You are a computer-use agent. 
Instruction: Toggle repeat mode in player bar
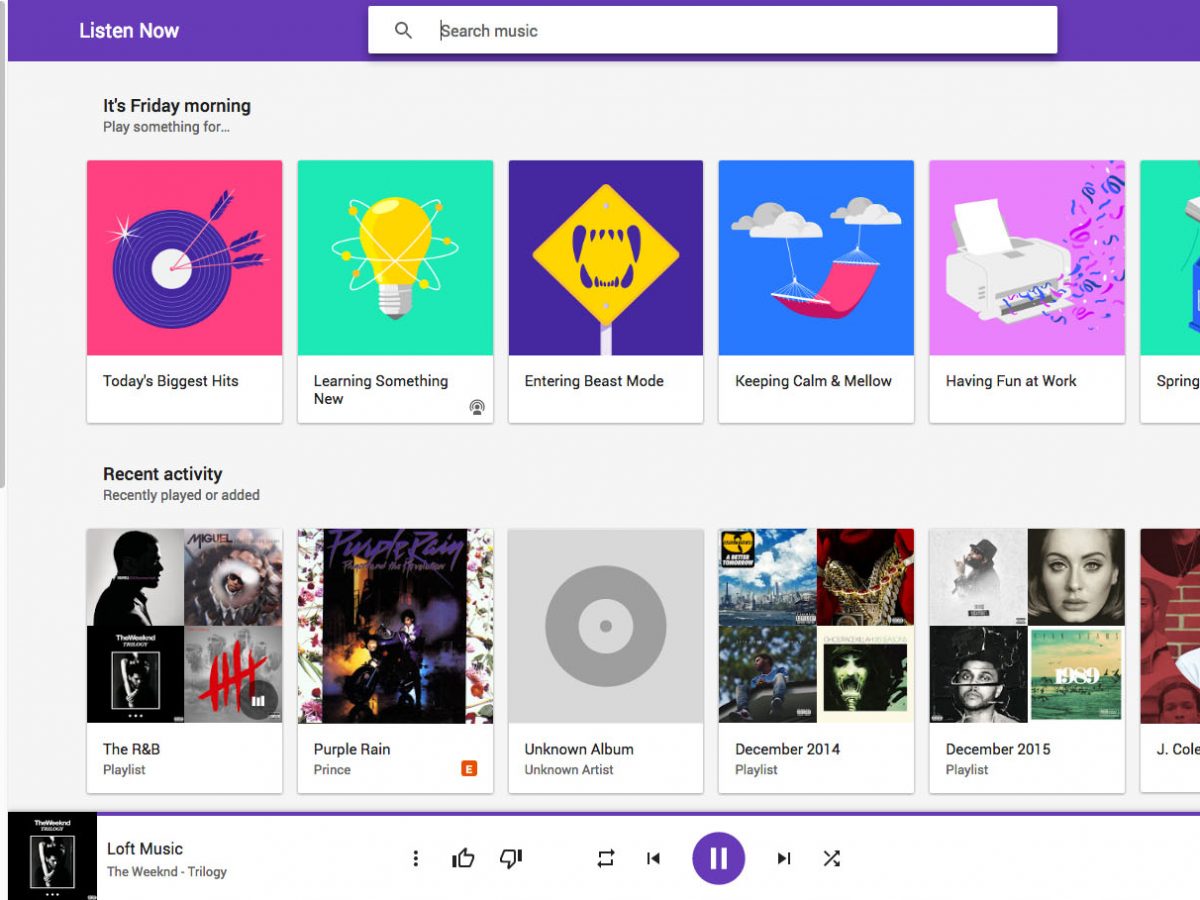click(606, 858)
